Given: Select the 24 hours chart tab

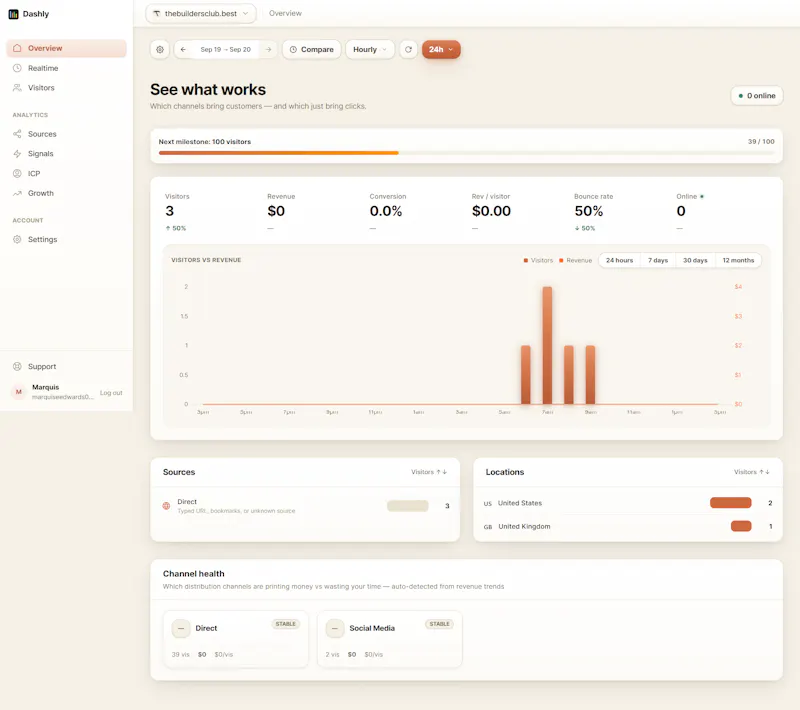Looking at the screenshot, I should (619, 260).
